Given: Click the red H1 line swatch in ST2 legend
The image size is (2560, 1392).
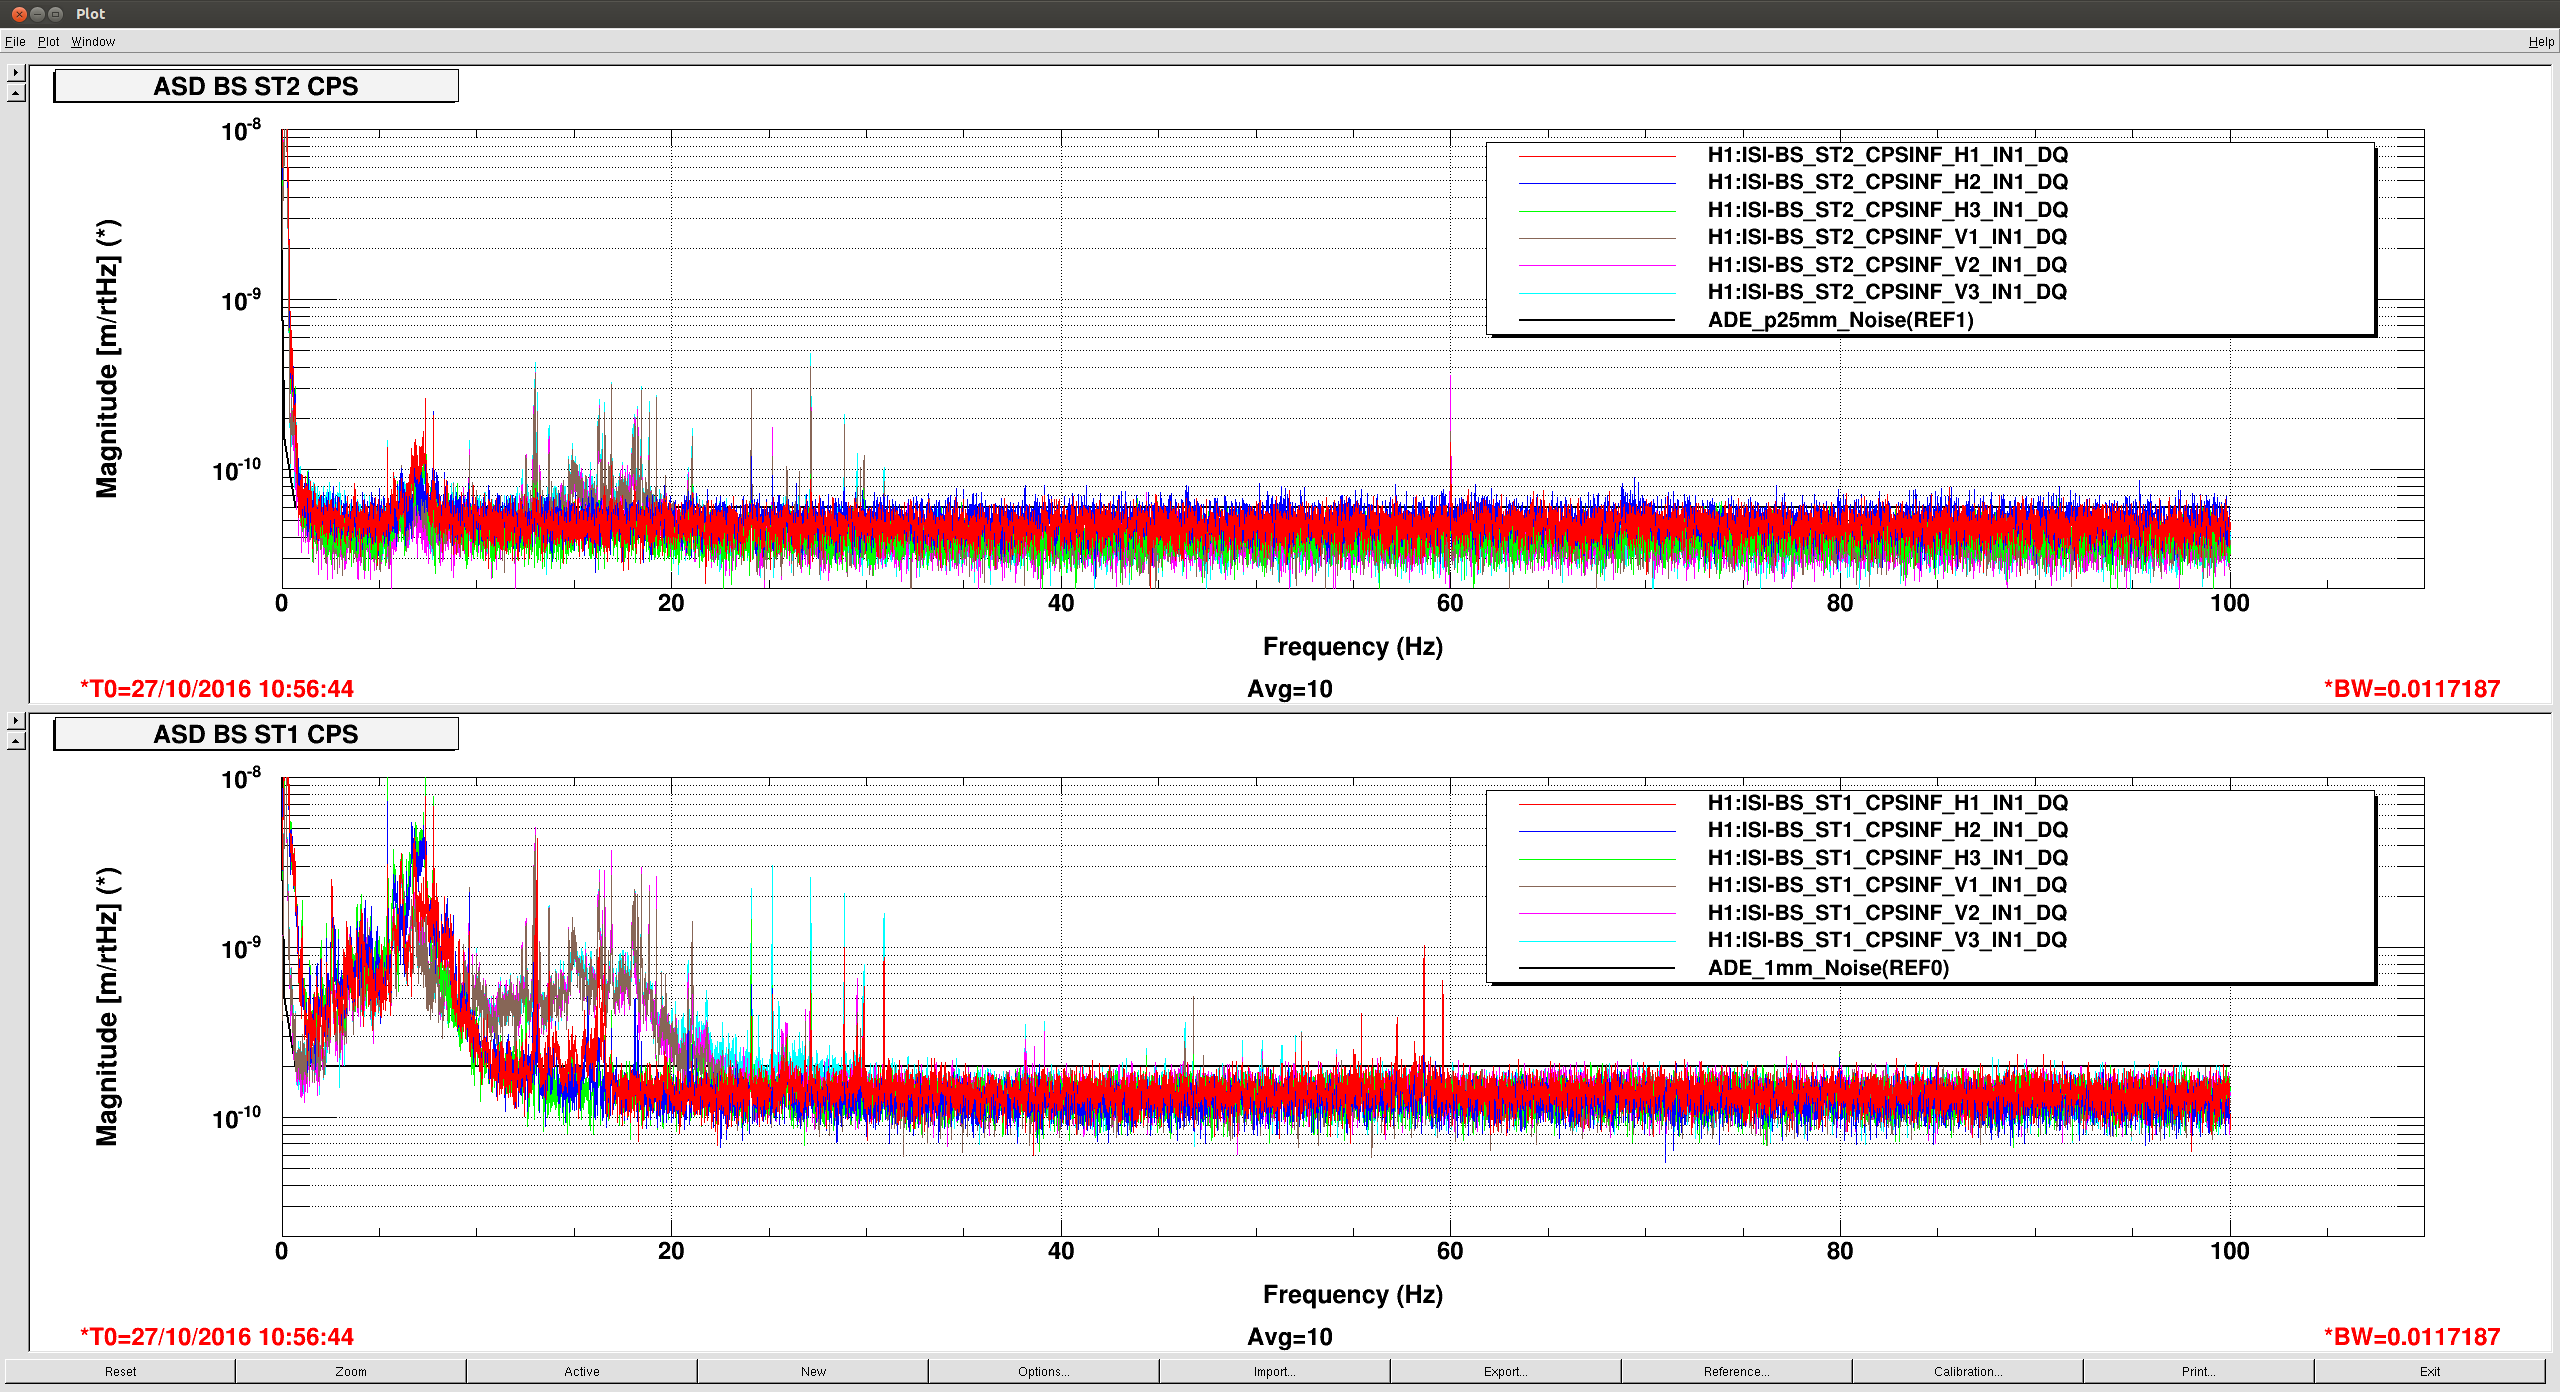Looking at the screenshot, I should (x=1597, y=156).
